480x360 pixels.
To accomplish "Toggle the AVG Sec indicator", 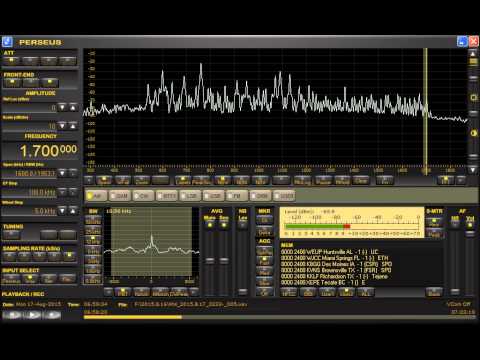I will click(224, 225).
